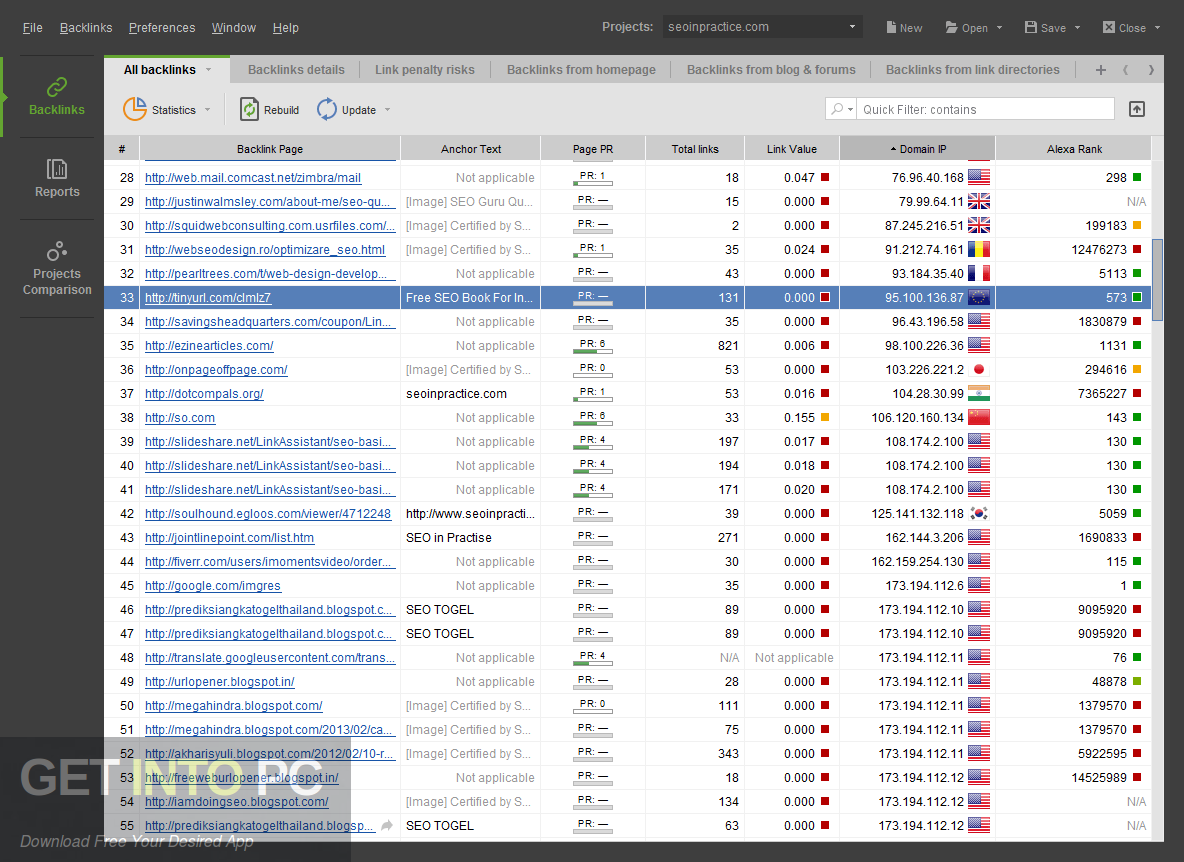Click the Rebuild icon
Viewport: 1184px width, 862px height.
point(249,109)
